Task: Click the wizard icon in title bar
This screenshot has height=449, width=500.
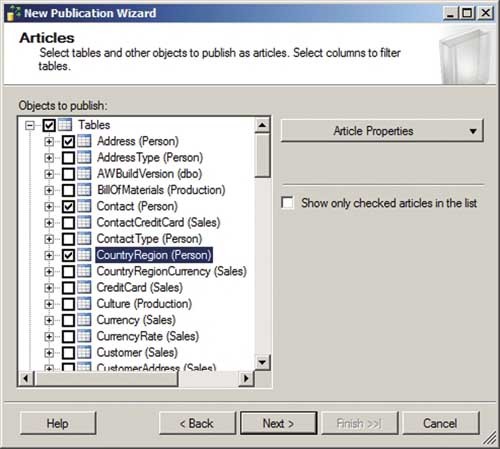Action: tap(13, 13)
